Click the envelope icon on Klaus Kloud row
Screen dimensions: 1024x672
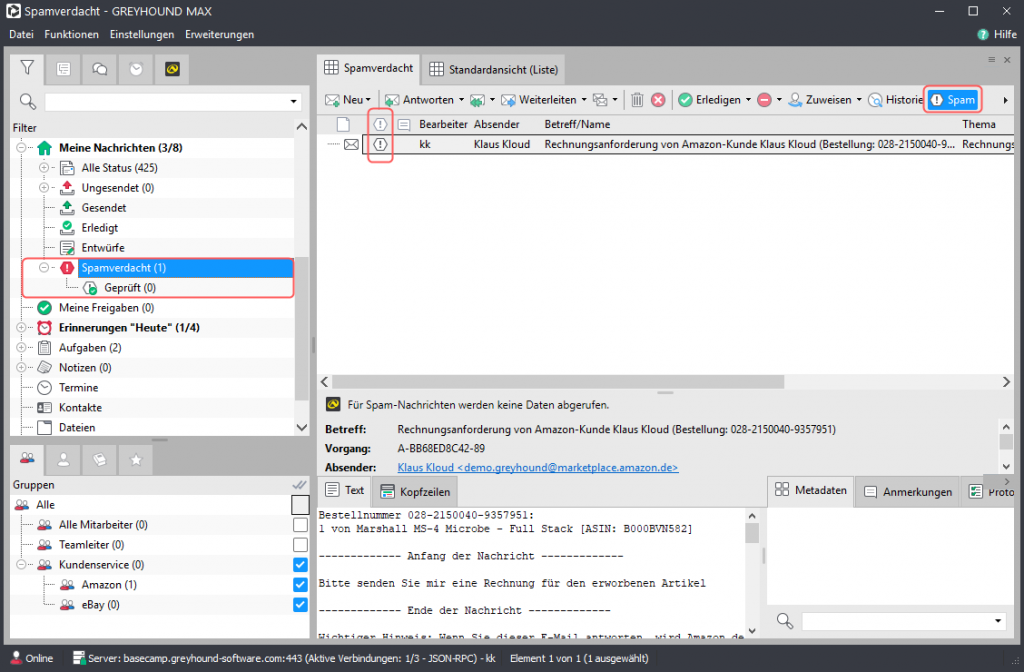click(x=351, y=144)
